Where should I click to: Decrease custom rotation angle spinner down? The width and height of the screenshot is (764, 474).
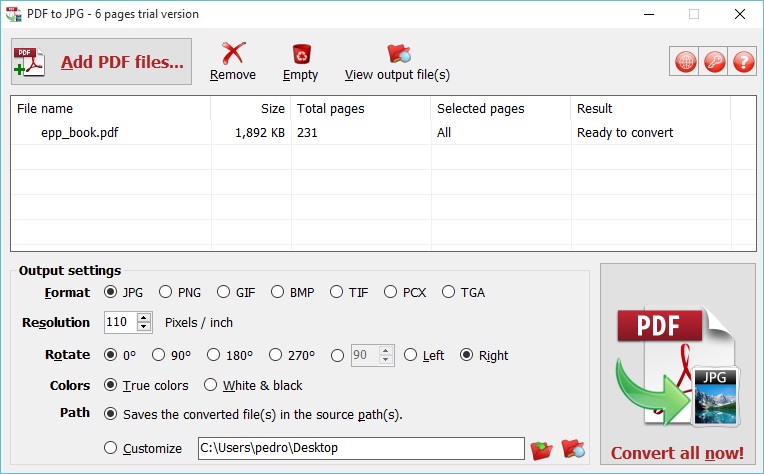point(386,360)
